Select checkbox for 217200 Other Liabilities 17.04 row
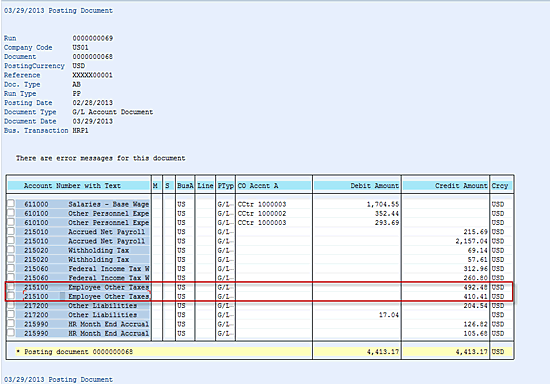The height and width of the screenshot is (384, 550). pyautogui.click(x=11, y=314)
